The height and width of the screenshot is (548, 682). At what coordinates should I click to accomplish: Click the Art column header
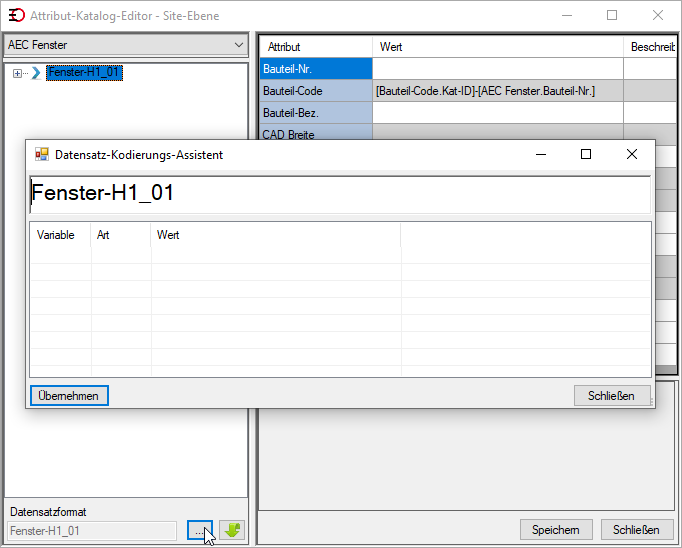point(120,235)
